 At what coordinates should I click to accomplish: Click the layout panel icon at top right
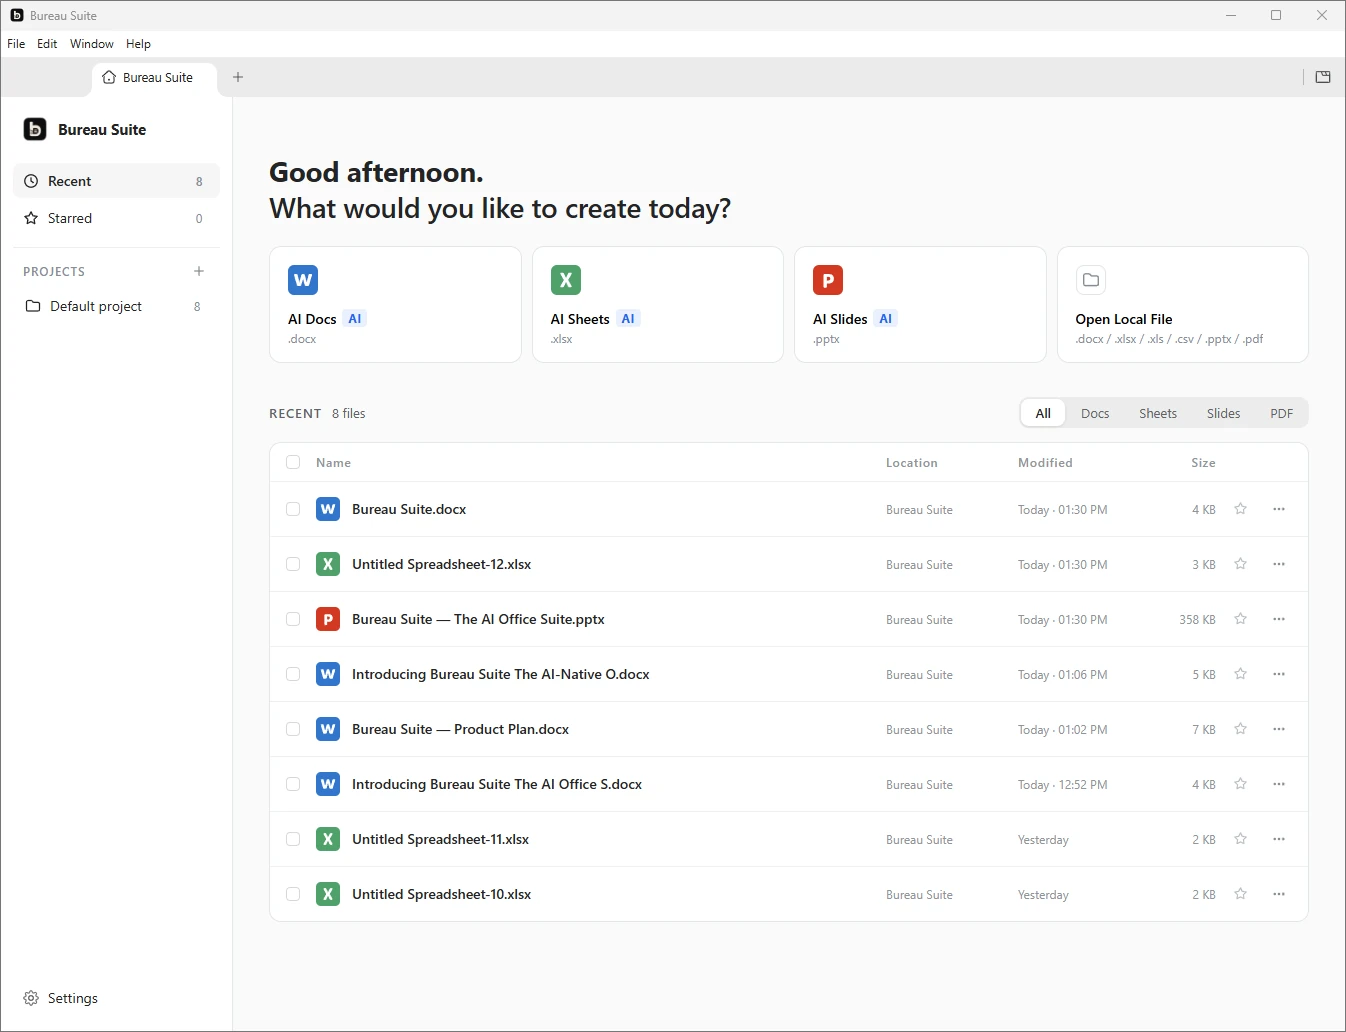pos(1323,77)
